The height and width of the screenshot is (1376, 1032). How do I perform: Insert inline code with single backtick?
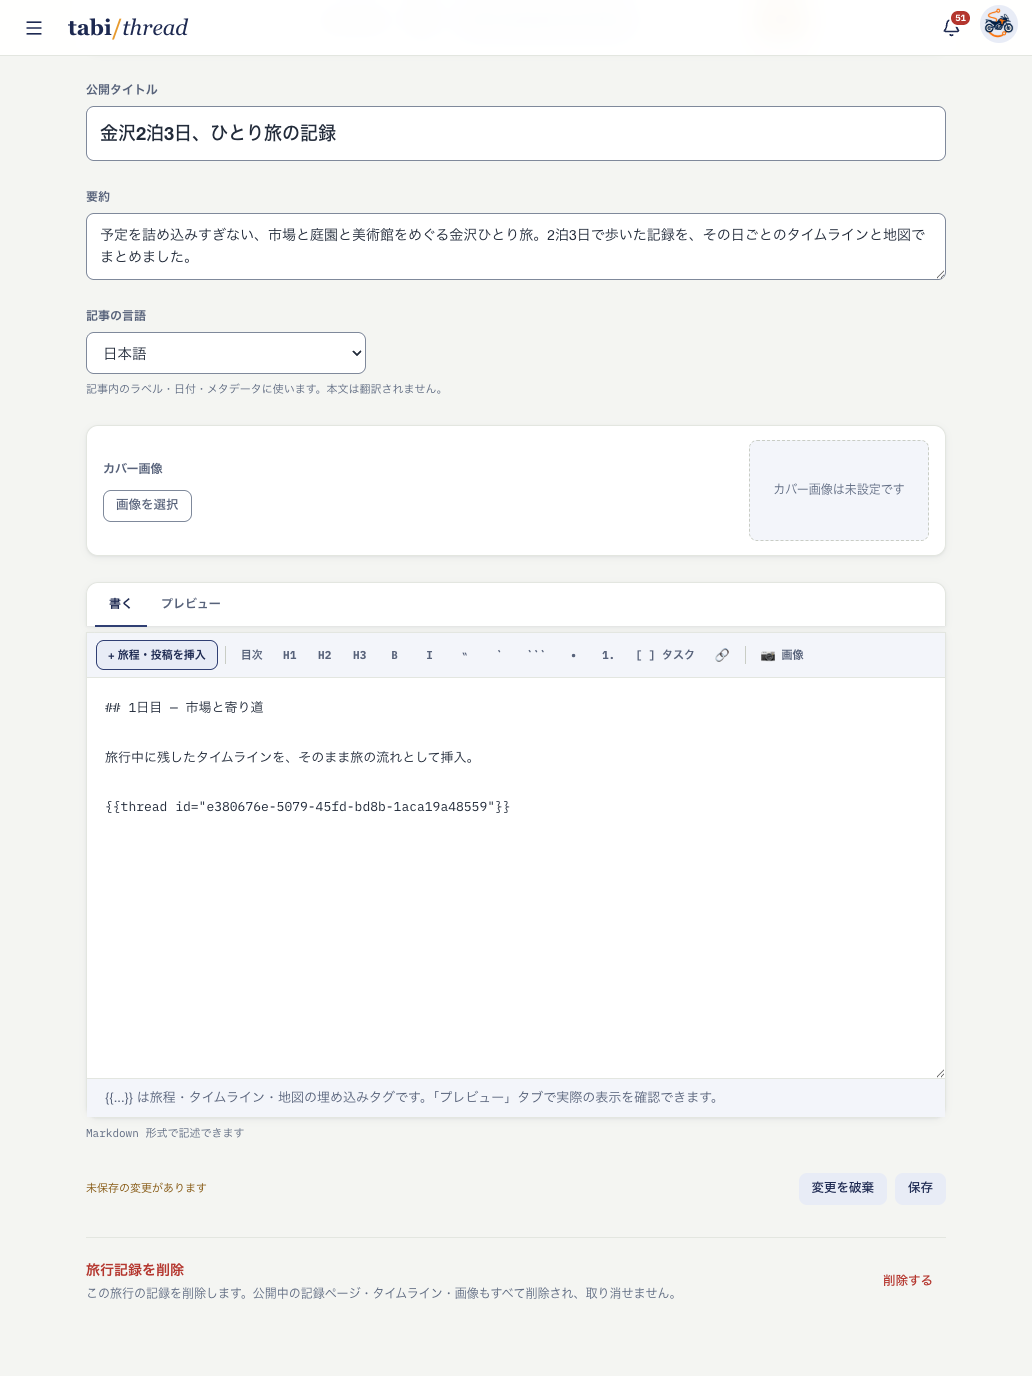point(500,655)
